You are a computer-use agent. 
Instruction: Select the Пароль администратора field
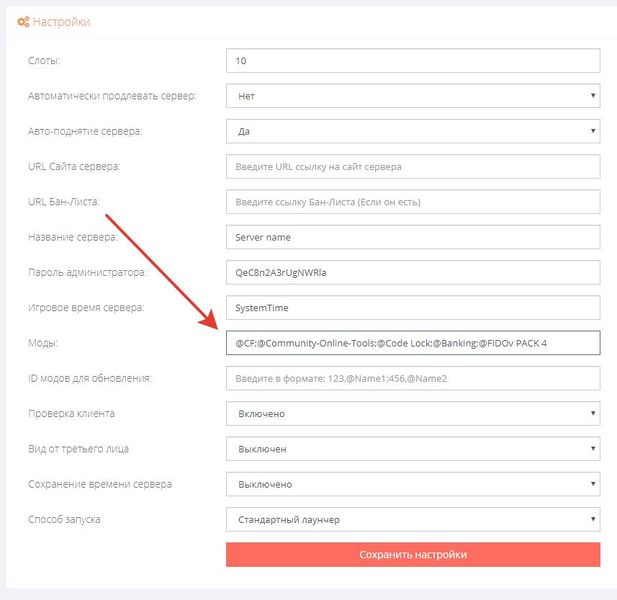click(x=413, y=272)
